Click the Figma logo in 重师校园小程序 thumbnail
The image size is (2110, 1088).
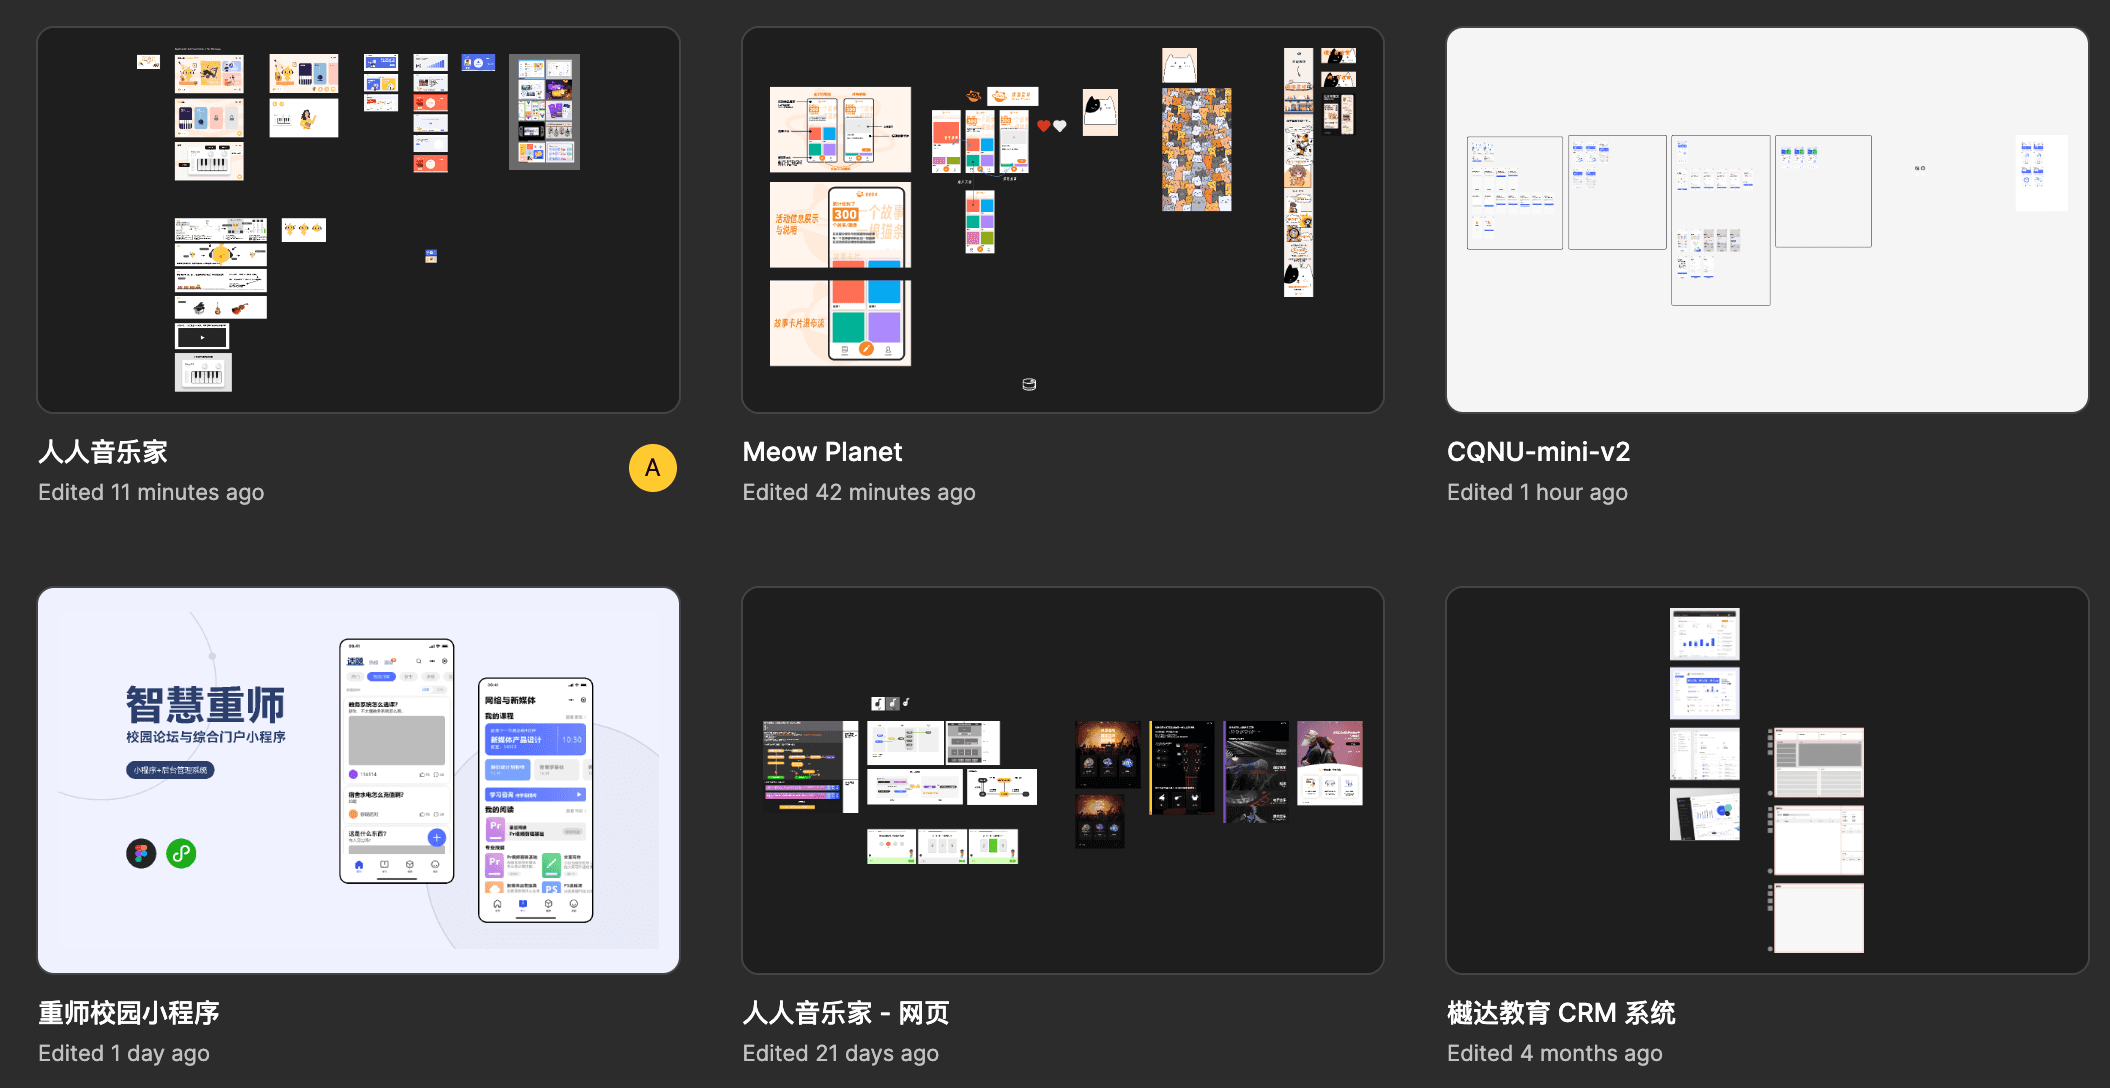pyautogui.click(x=141, y=853)
